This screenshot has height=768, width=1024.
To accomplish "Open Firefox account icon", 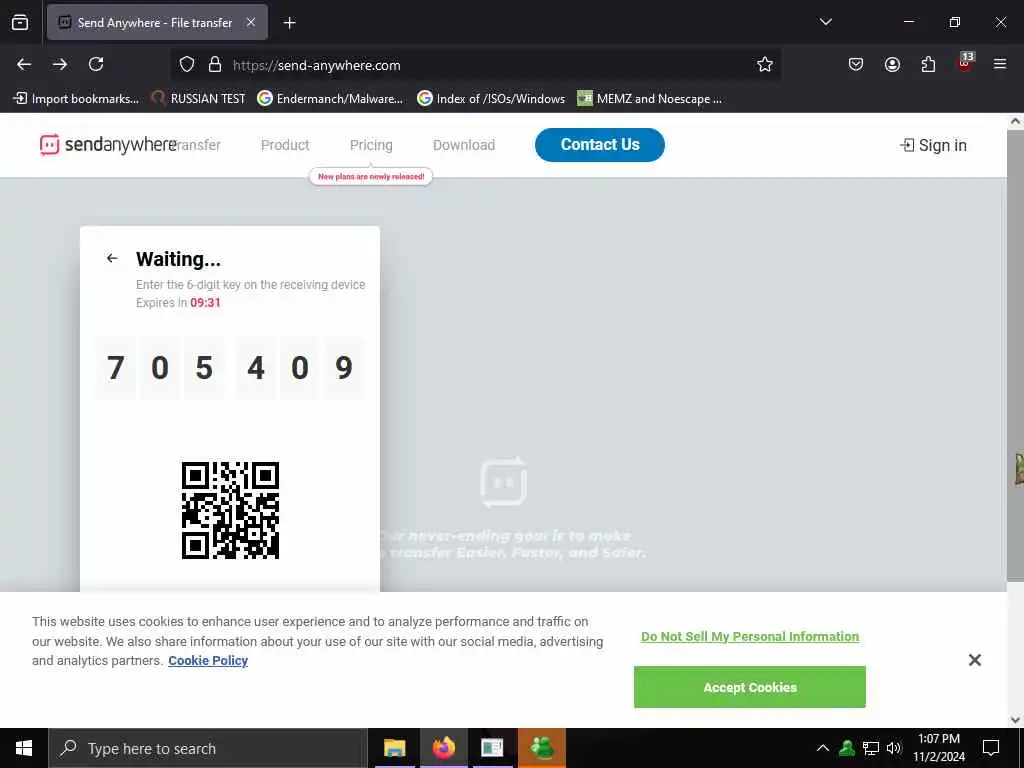I will tap(892, 64).
